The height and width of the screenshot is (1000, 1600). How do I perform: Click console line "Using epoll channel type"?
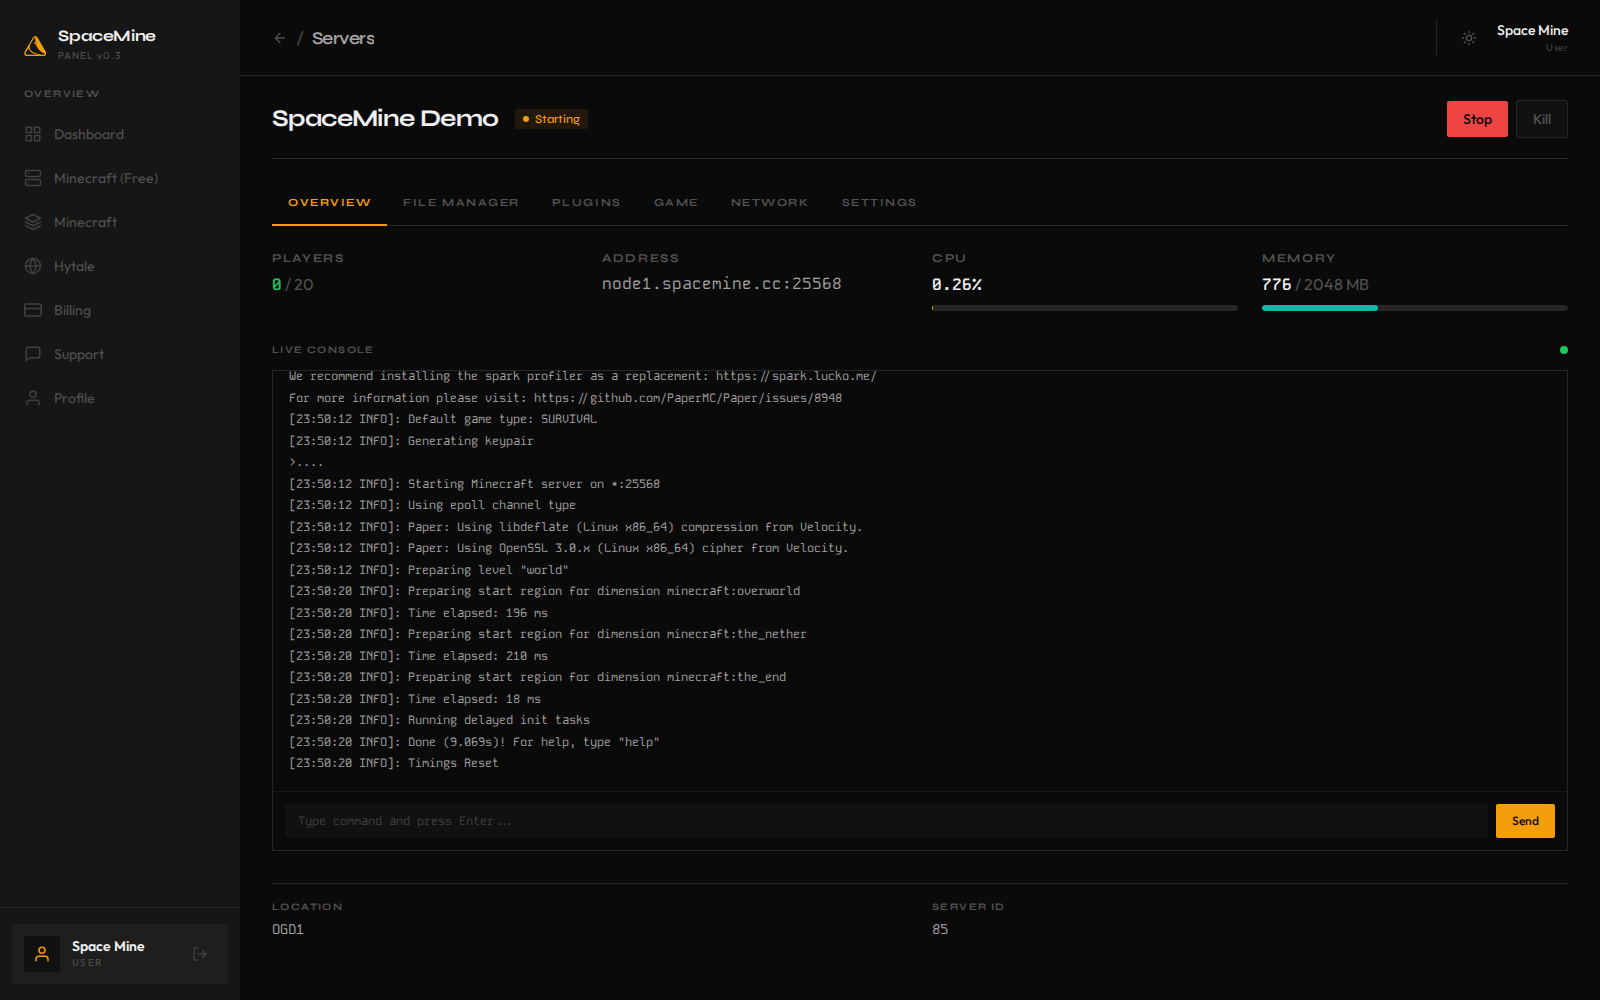coord(433,505)
